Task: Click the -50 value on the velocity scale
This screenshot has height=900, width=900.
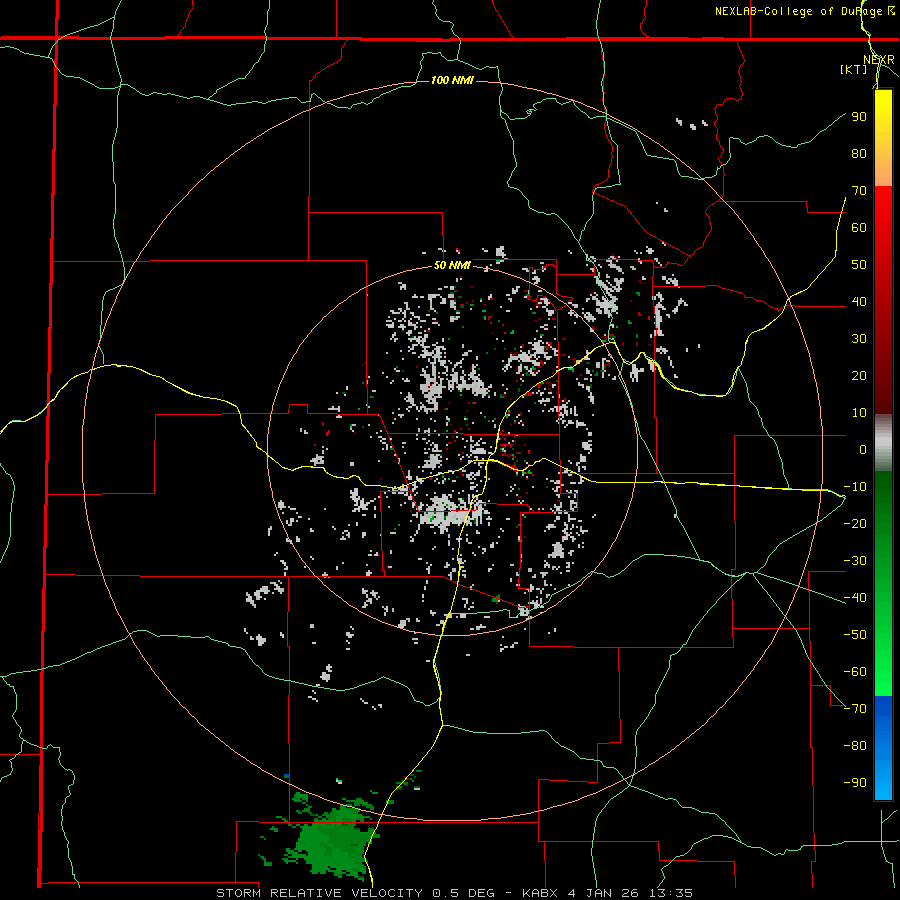Action: [x=855, y=635]
